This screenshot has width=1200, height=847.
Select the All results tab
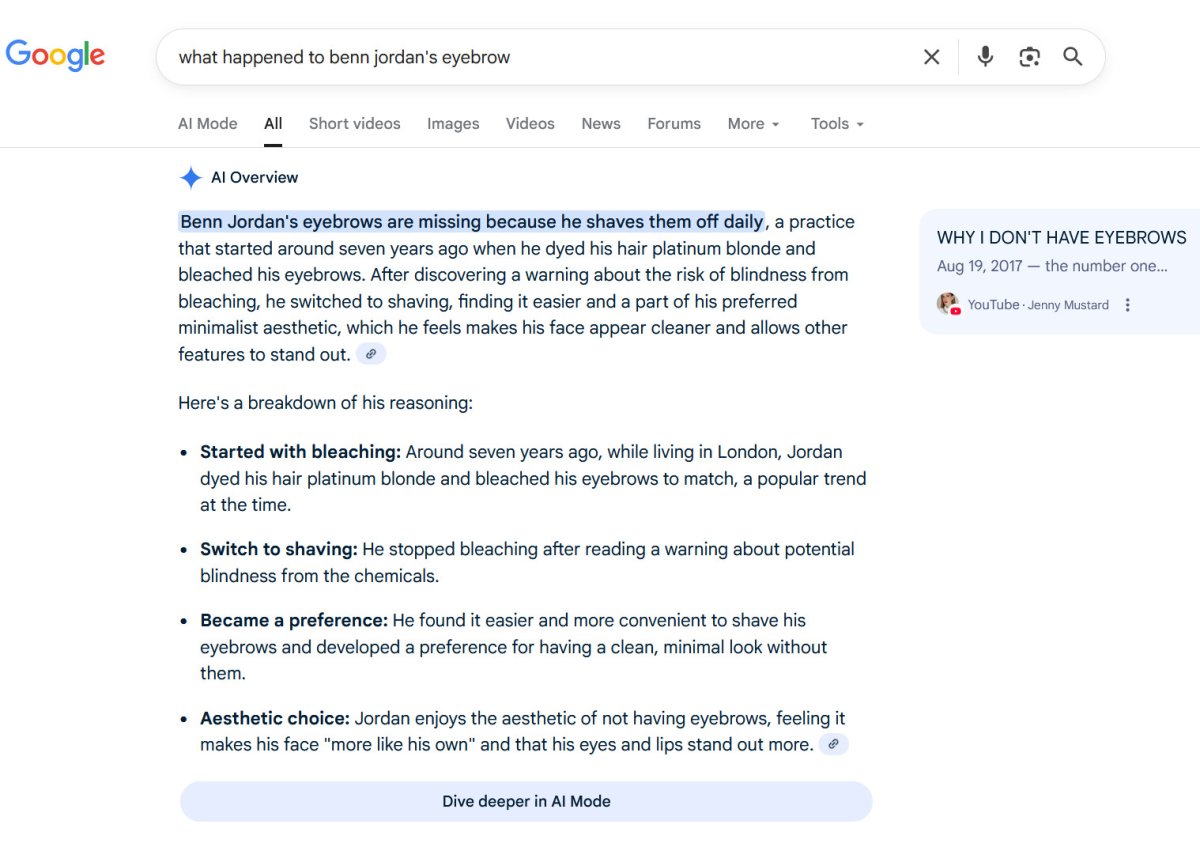pos(273,124)
